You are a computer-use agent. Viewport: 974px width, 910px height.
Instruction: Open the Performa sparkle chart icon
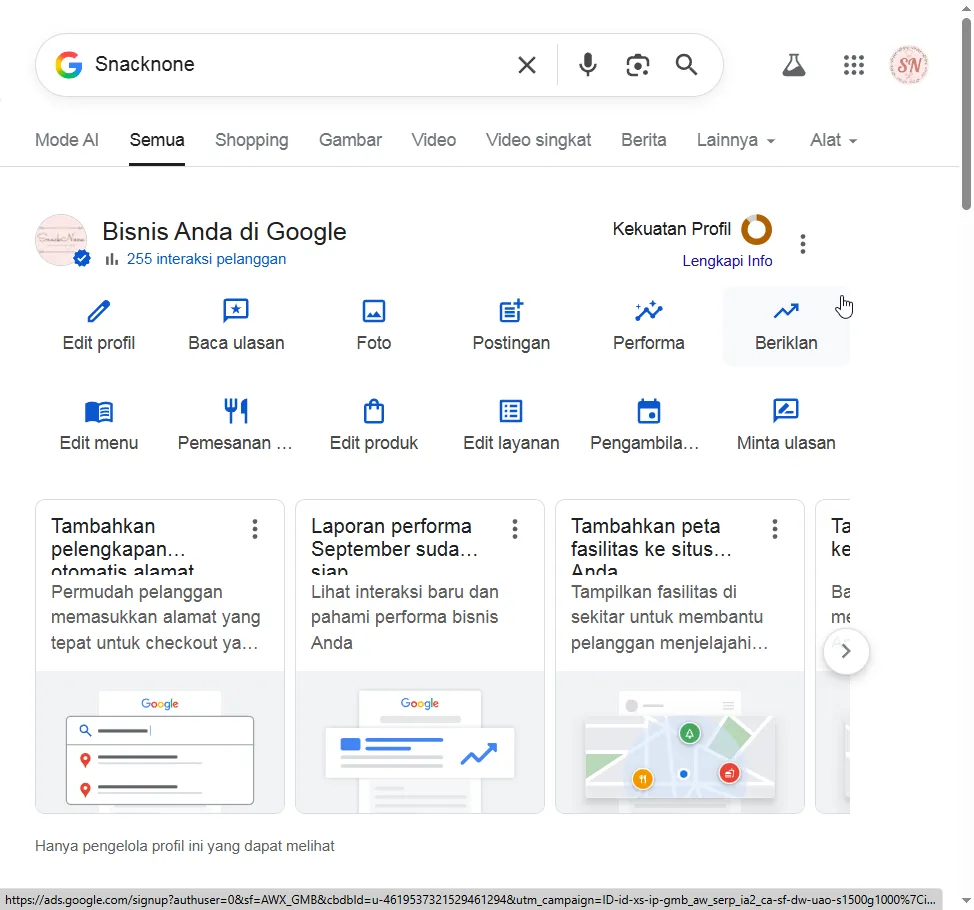point(649,311)
